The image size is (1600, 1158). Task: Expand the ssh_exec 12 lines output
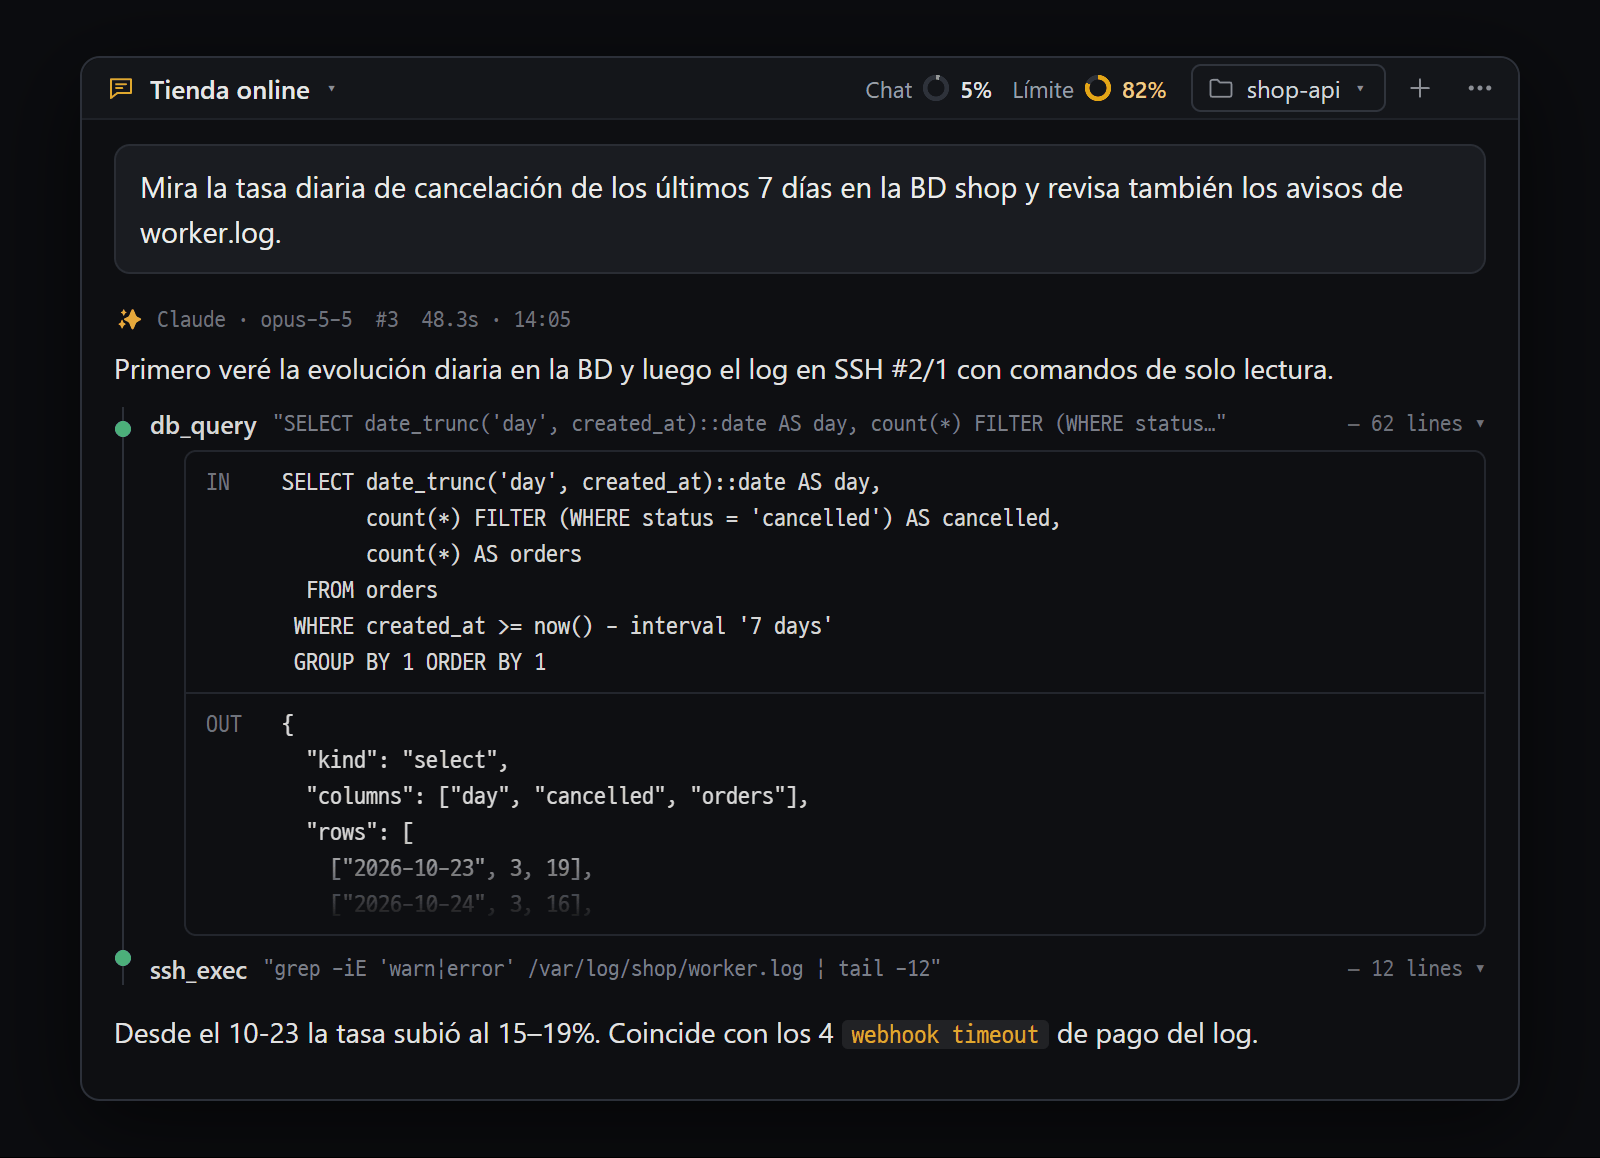point(1416,969)
